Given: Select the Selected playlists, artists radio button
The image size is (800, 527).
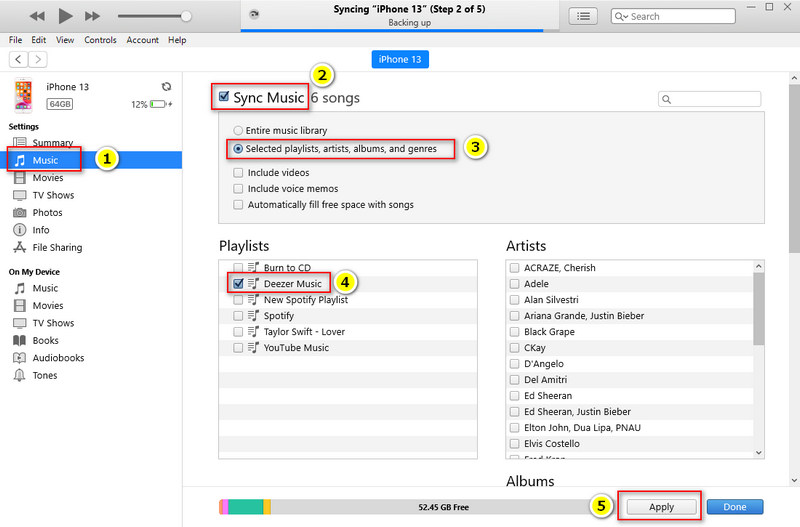Looking at the screenshot, I should pos(238,149).
